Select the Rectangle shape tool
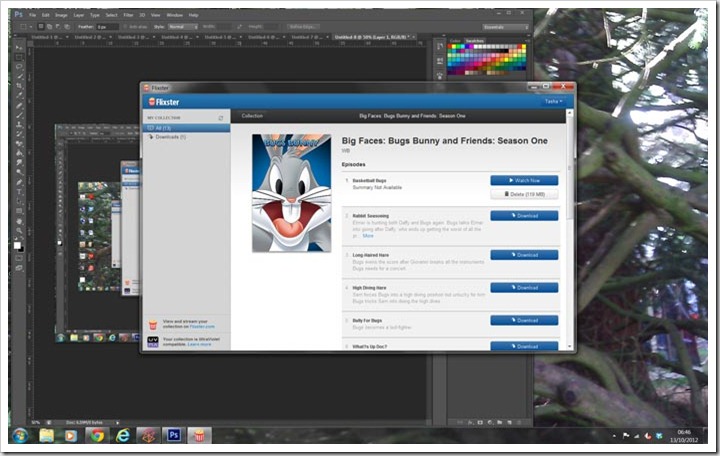This screenshot has height=456, width=720. pyautogui.click(x=18, y=211)
